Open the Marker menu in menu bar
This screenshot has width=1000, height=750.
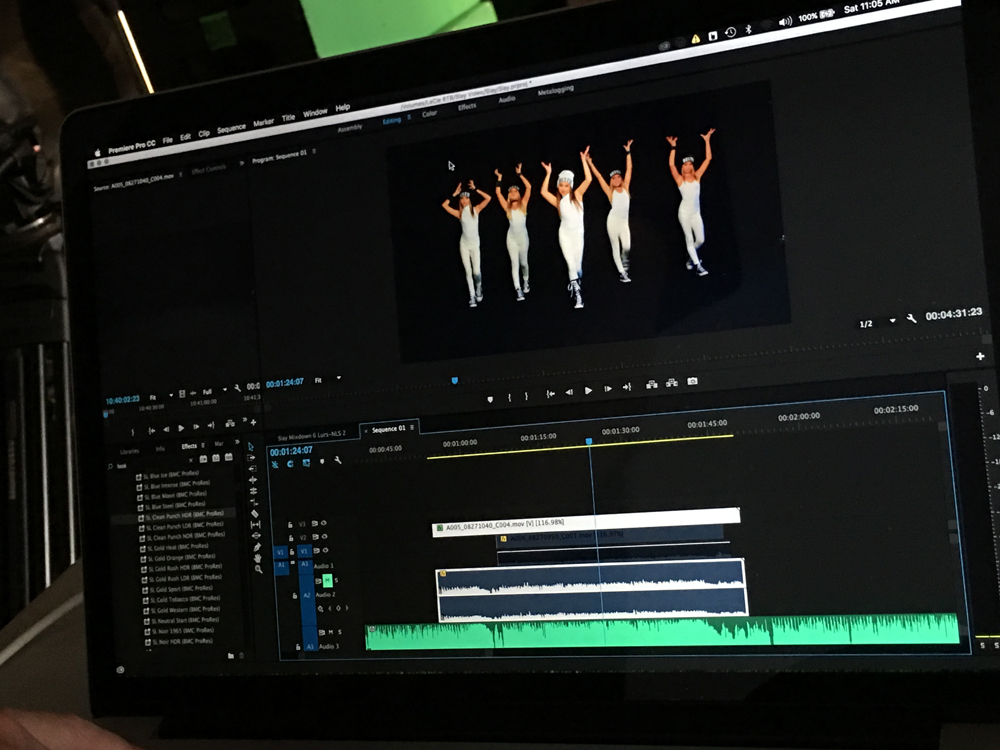coord(263,122)
